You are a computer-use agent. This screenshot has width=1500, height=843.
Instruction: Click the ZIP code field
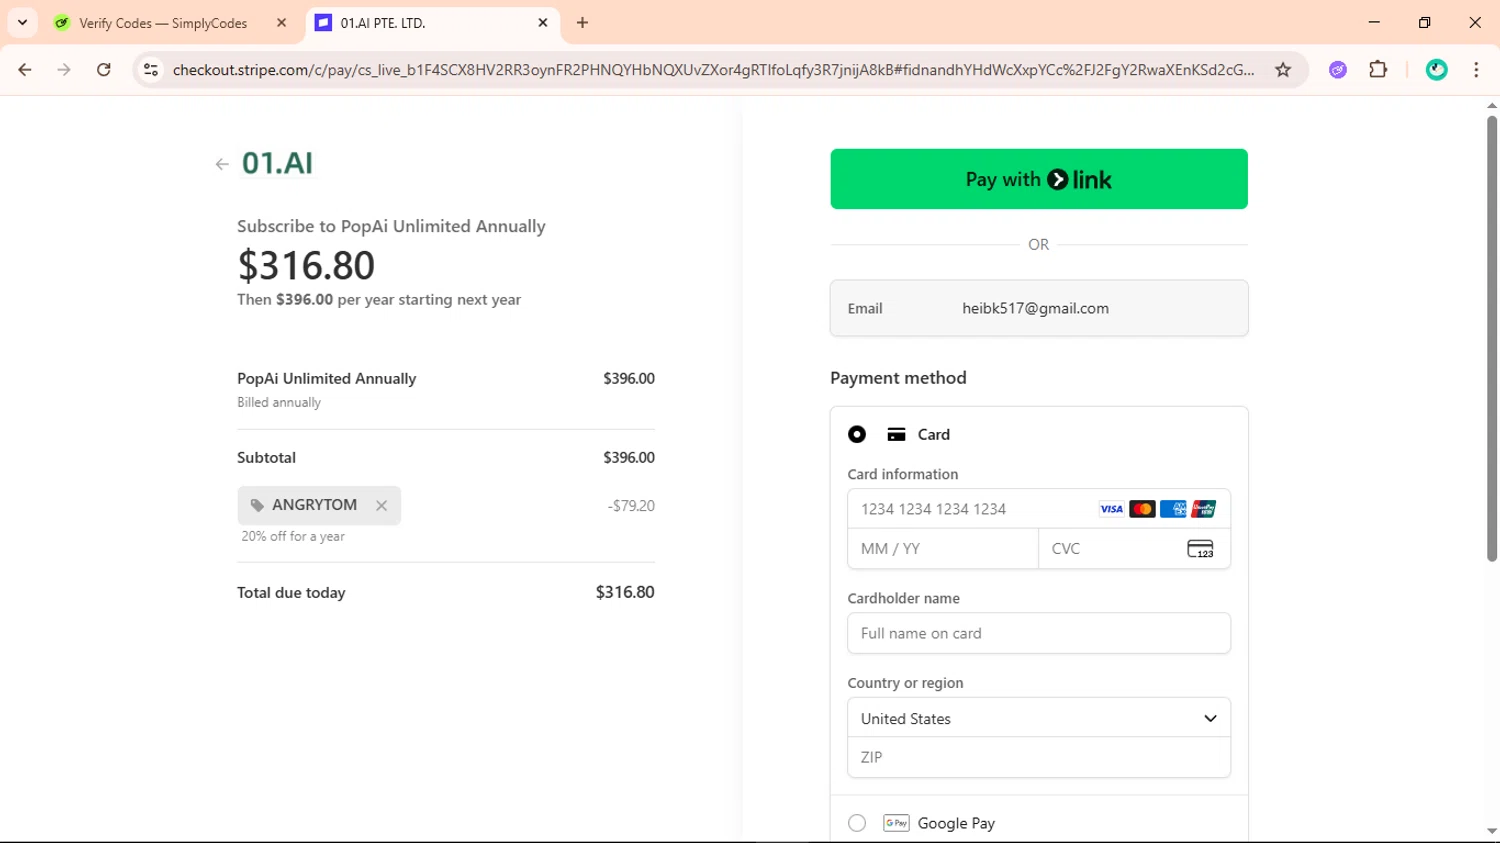(1038, 757)
